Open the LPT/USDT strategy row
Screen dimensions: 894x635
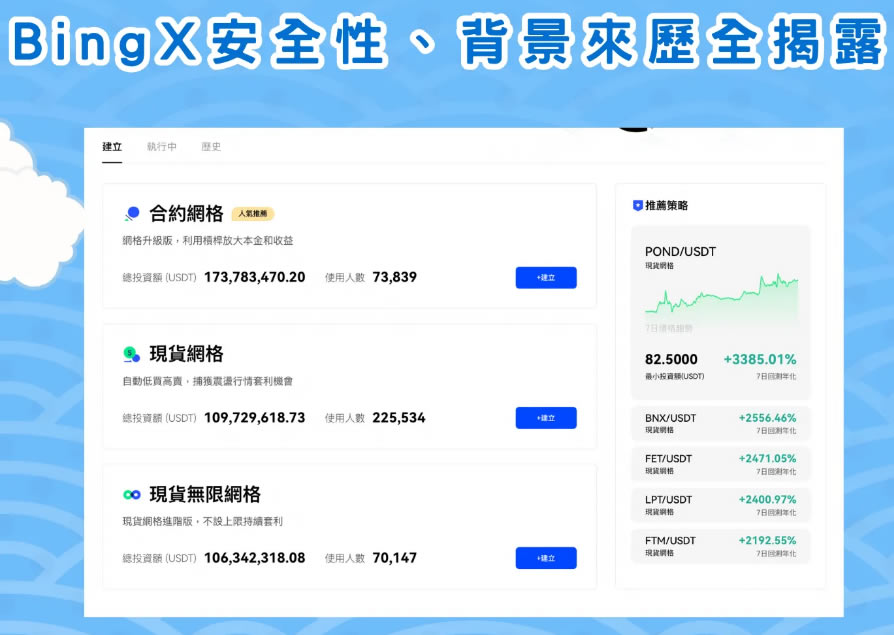click(x=720, y=504)
